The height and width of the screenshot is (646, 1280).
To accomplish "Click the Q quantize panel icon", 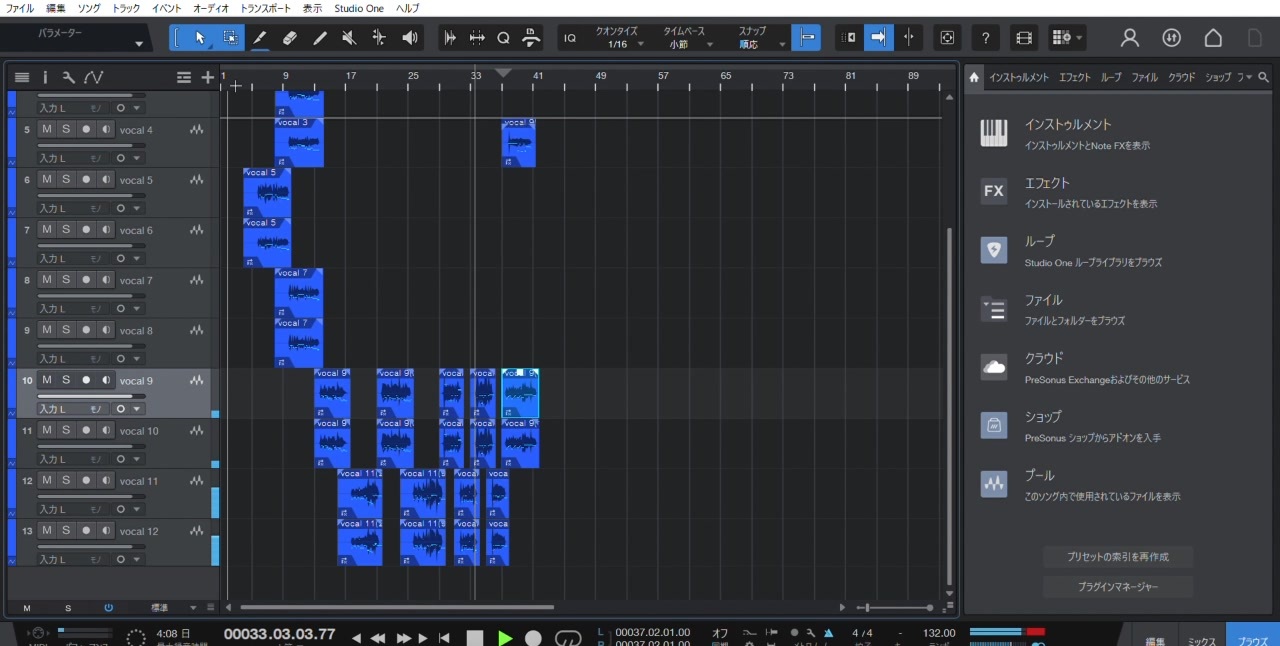I will coord(504,38).
